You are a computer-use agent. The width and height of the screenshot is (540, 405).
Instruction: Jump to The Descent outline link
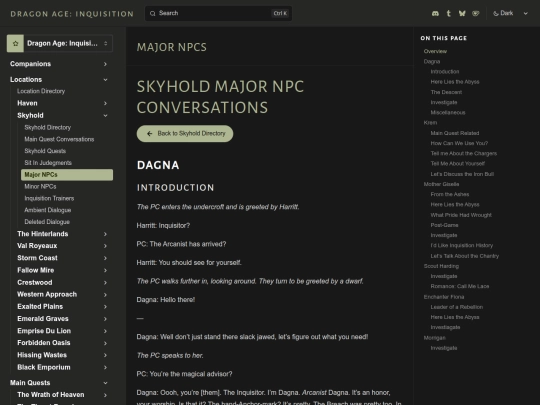pyautogui.click(x=446, y=92)
